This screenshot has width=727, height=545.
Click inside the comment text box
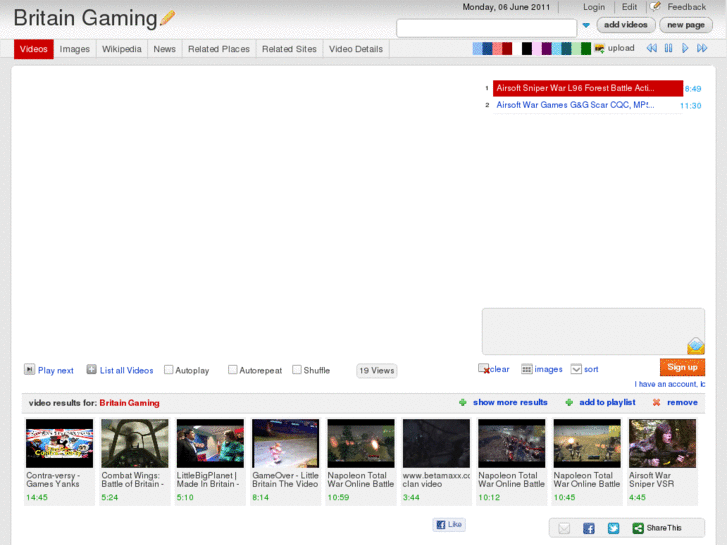coord(593,331)
